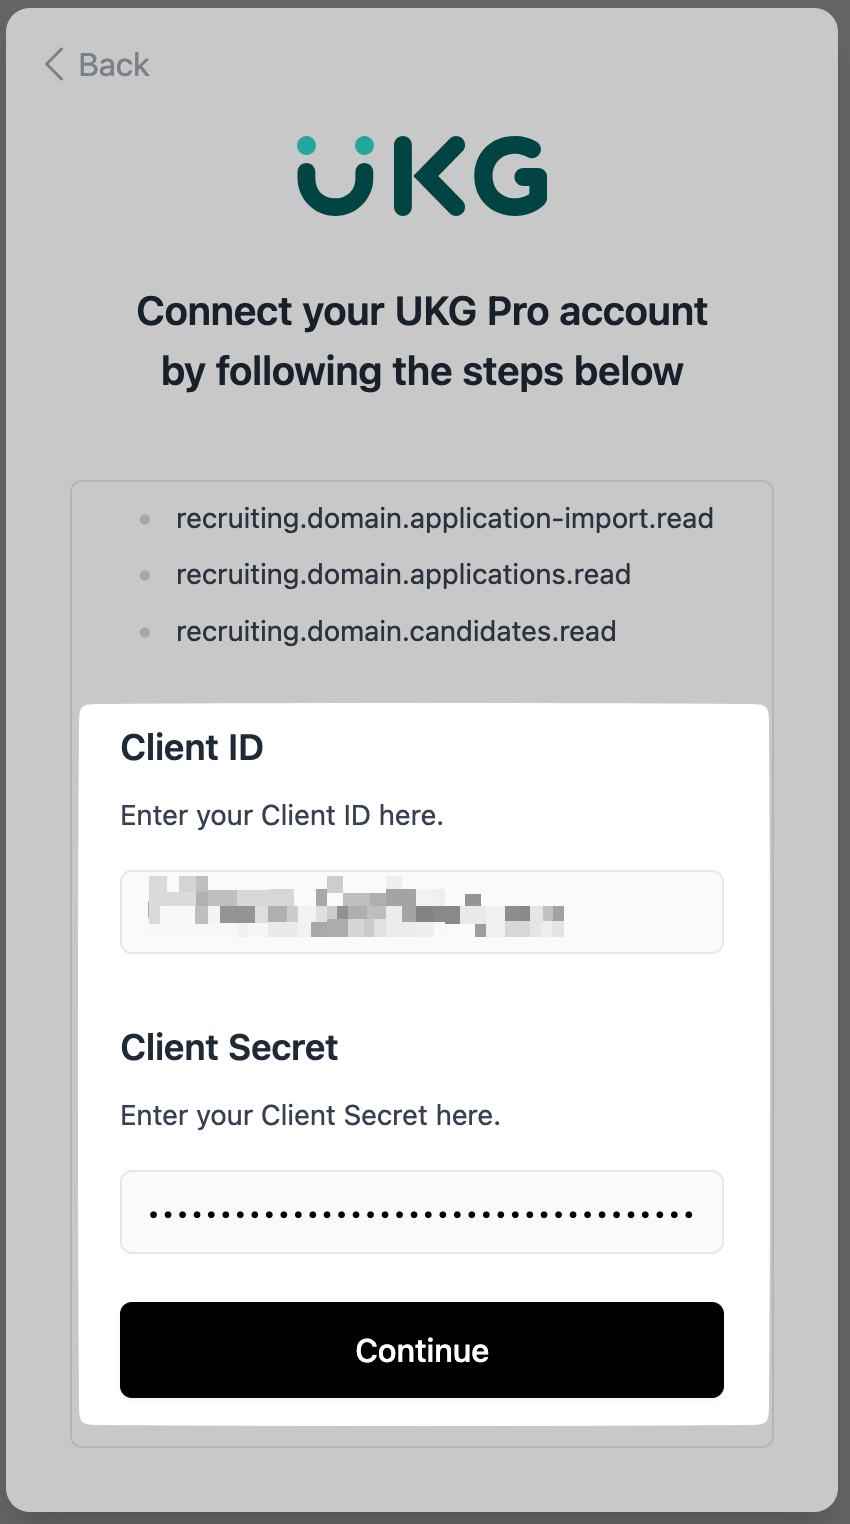Viewport: 850px width, 1524px height.
Task: Click the Back chevron arrow icon
Action: pyautogui.click(x=54, y=65)
